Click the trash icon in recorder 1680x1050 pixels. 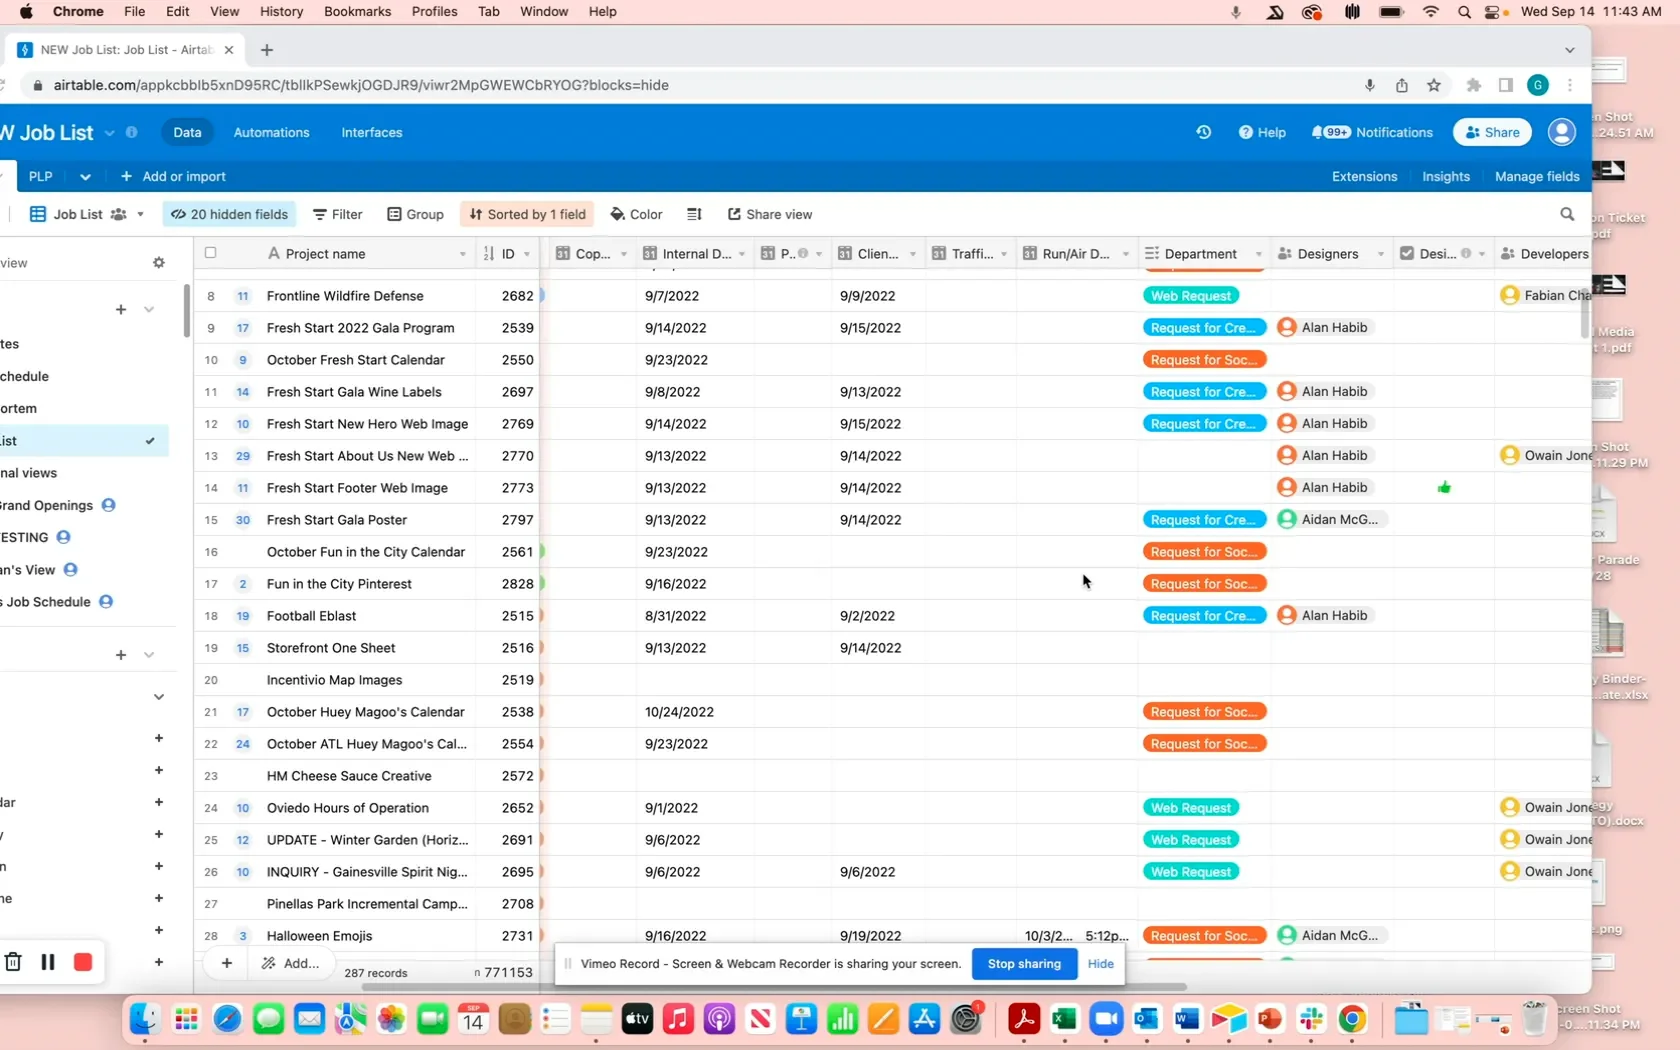tap(13, 962)
